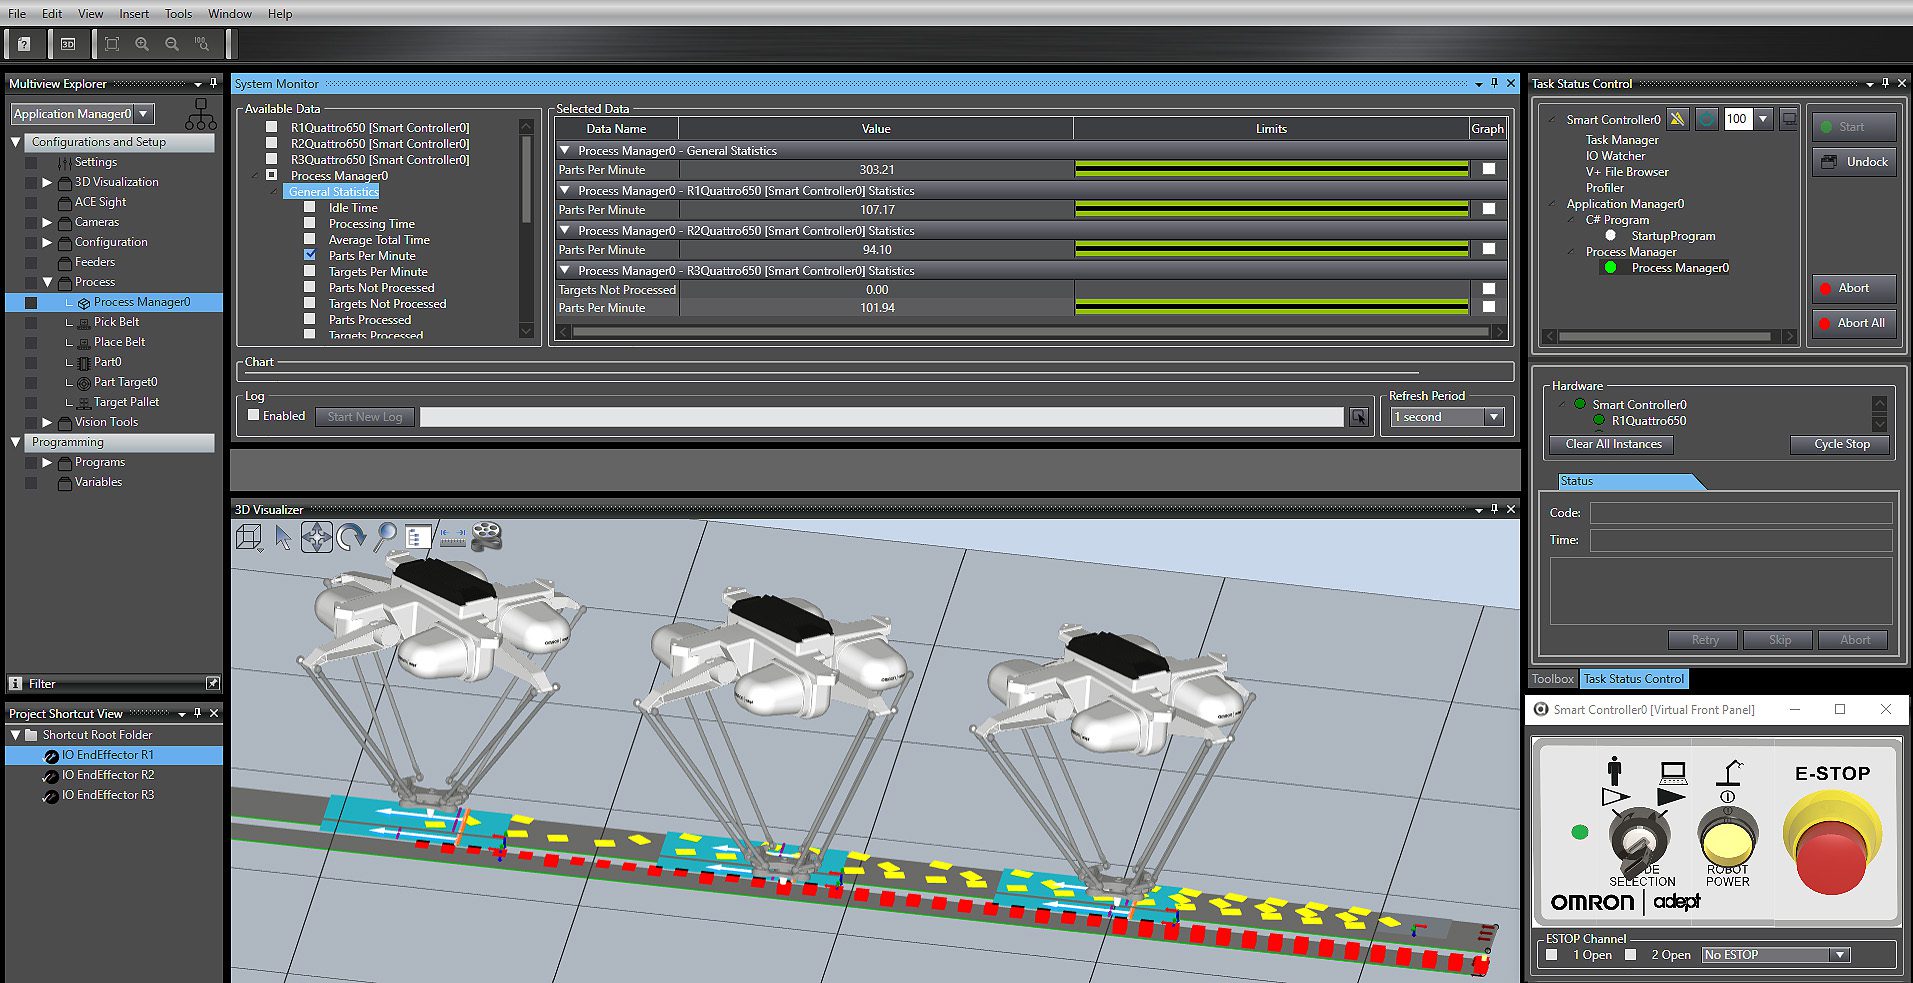
Task: Click the Abort All button
Action: coord(1853,323)
